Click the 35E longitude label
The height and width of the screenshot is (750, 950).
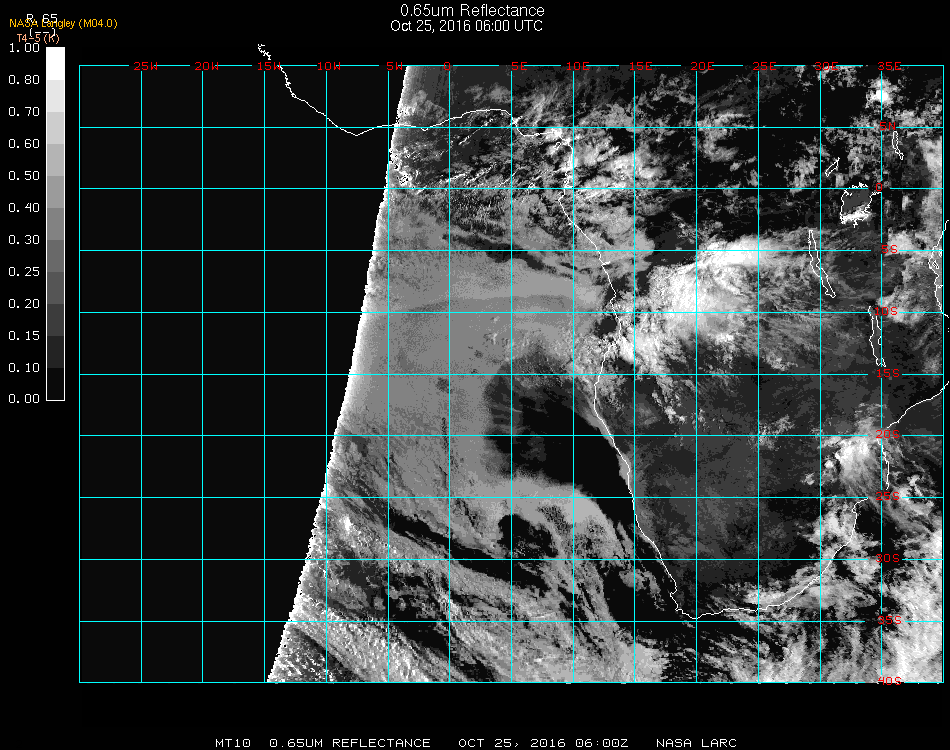(x=889, y=67)
